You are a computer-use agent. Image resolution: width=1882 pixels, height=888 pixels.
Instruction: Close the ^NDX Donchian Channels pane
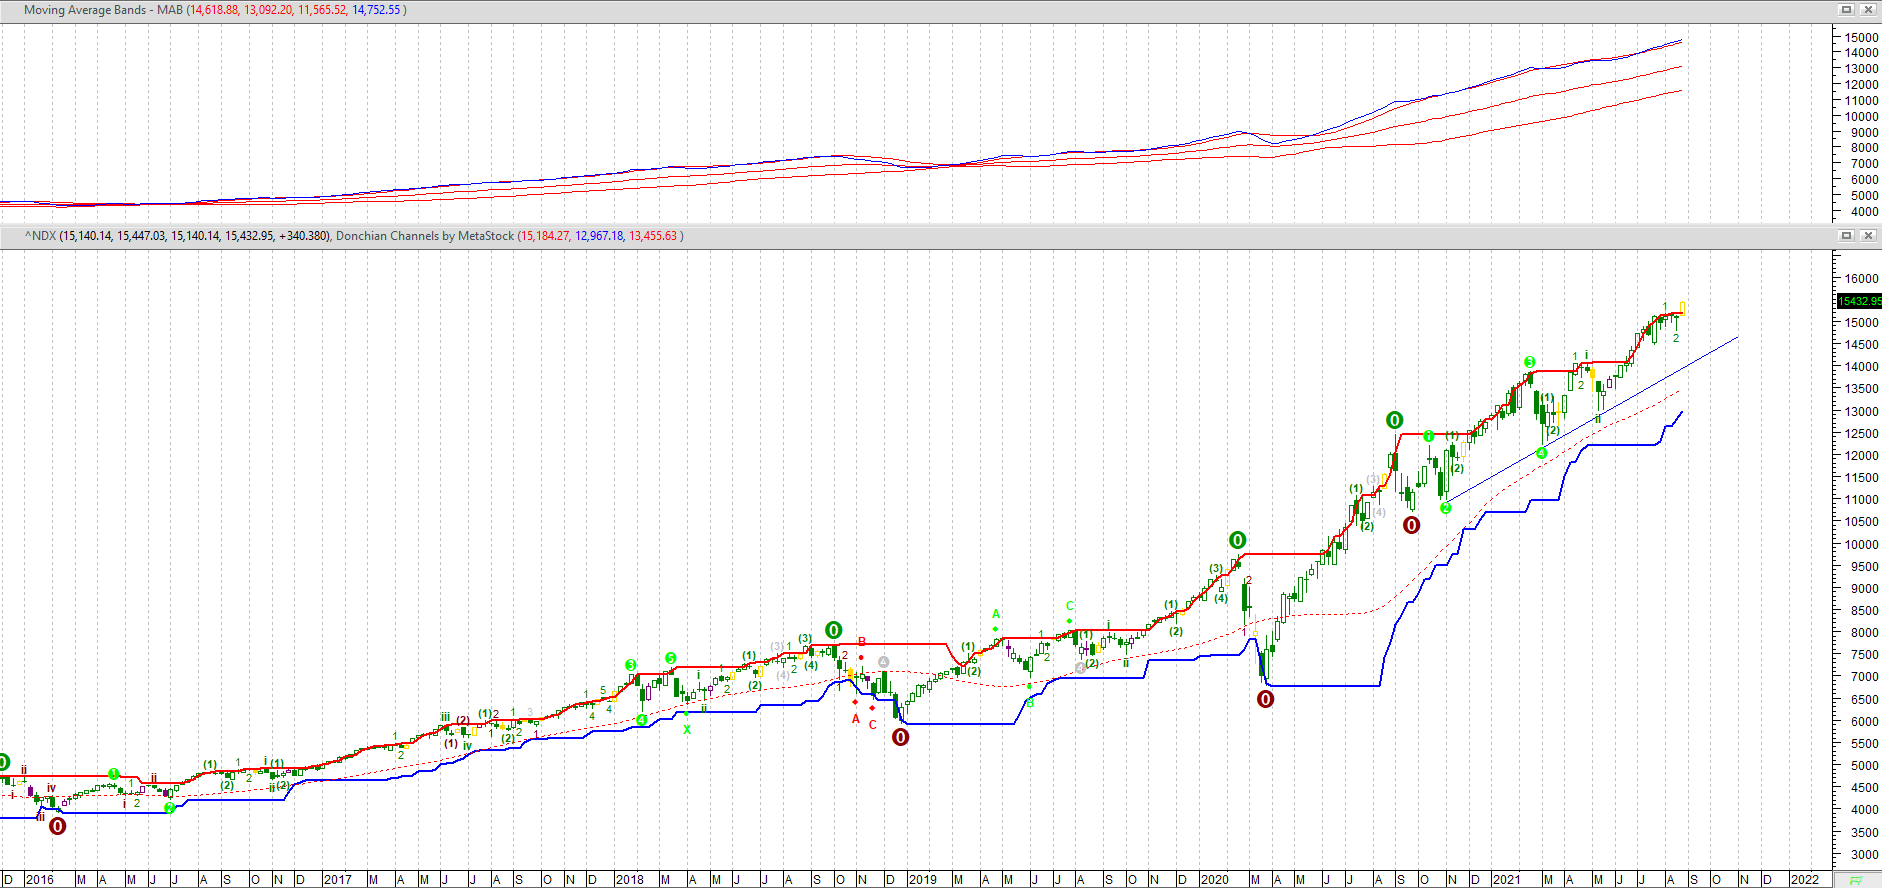pos(1867,236)
